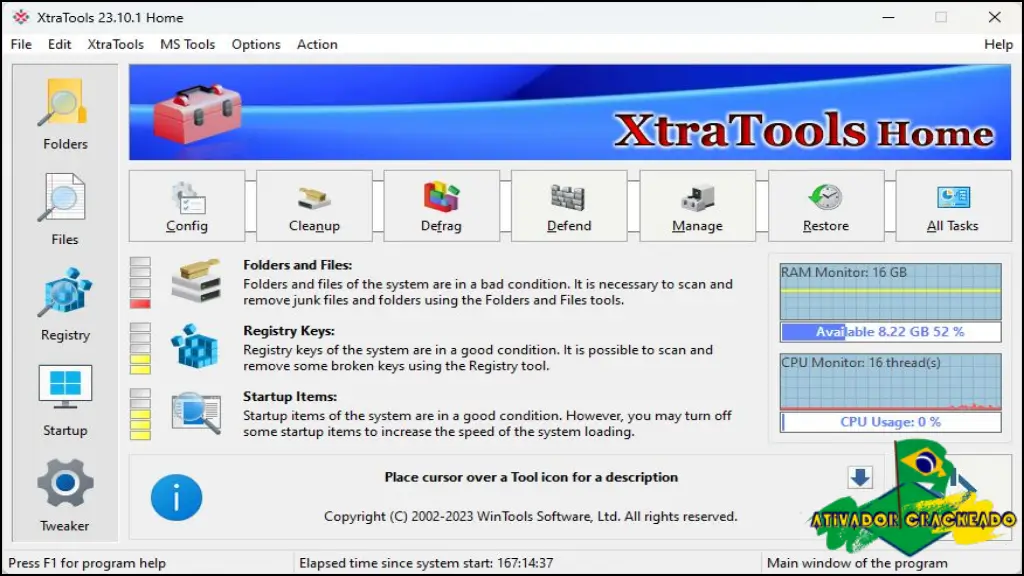Screen dimensions: 1024x576
Task: Click the 'Folders and Files:' heading
Action: pos(297,265)
